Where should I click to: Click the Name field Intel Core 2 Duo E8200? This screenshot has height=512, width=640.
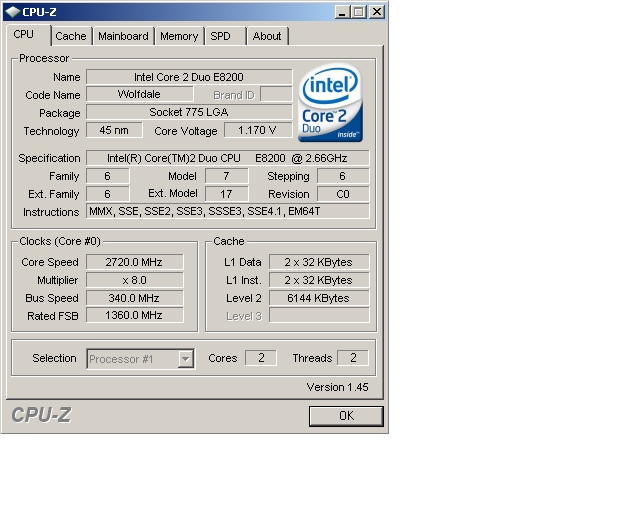[x=189, y=77]
